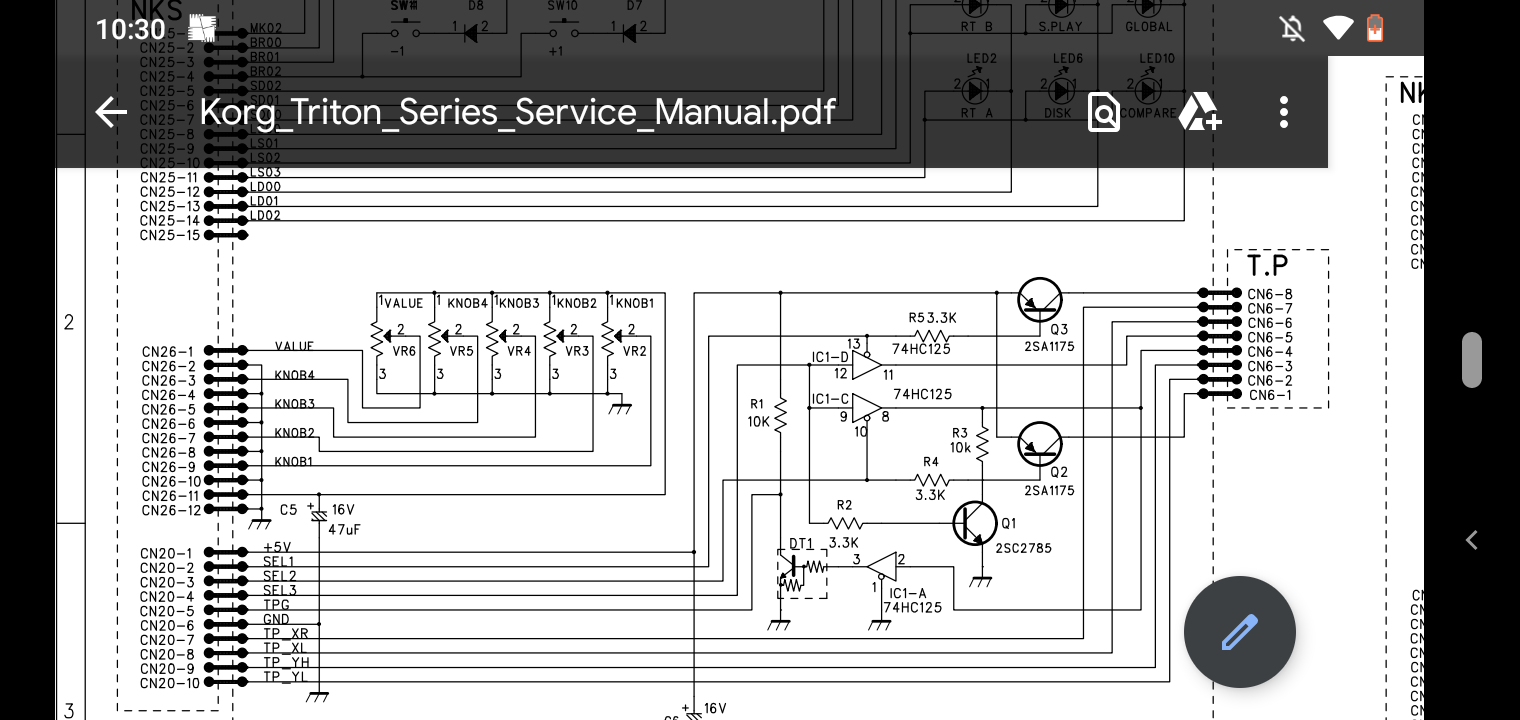Viewport: 1520px width, 720px height.
Task: Tap the left-pointing chevron on the right edge
Action: pos(1471,540)
